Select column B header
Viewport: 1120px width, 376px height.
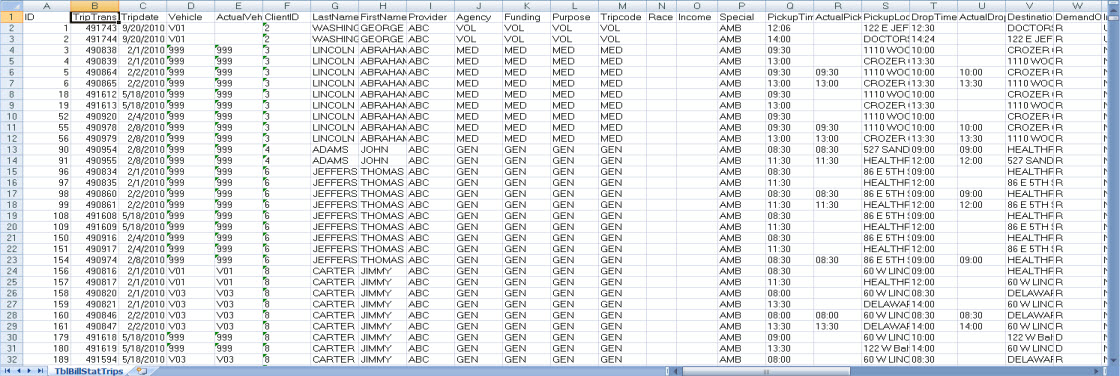tap(94, 6)
